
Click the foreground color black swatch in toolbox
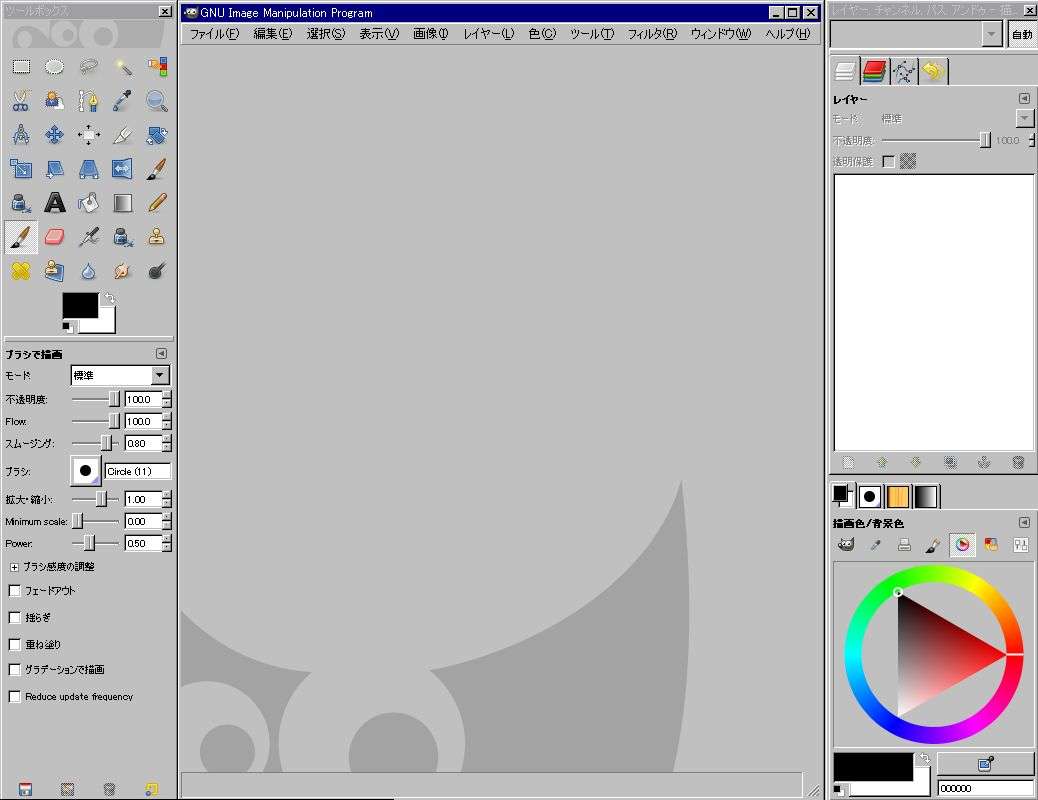click(80, 305)
